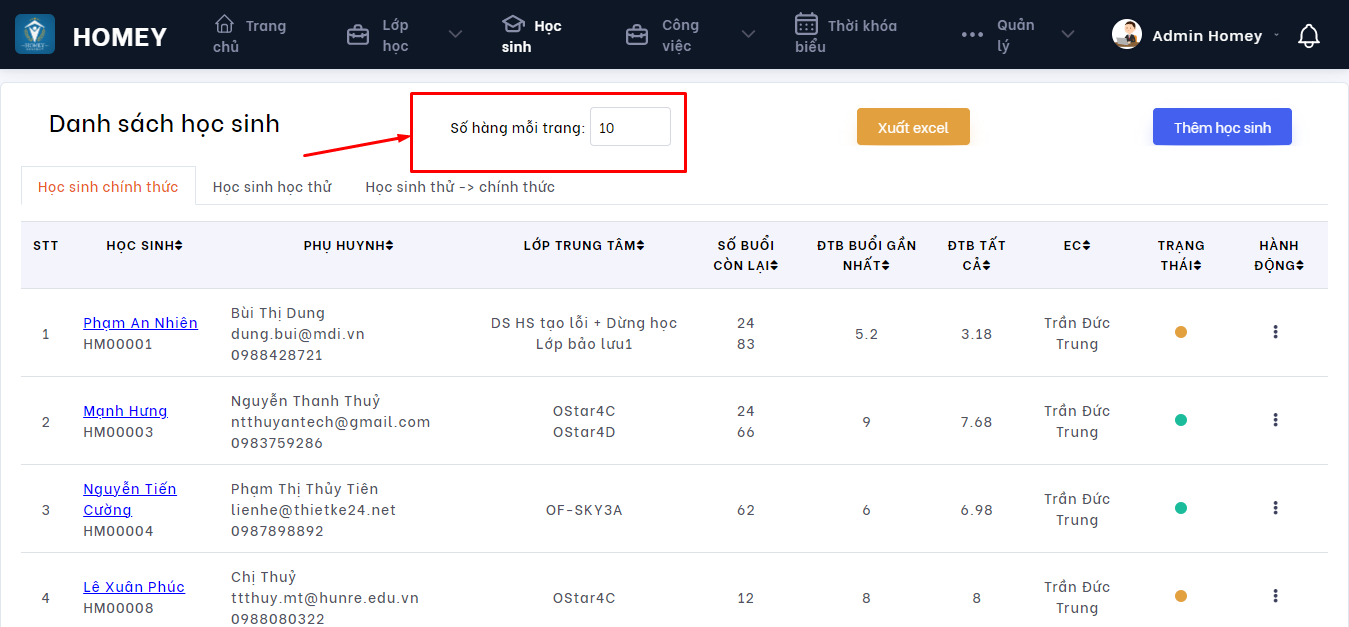The height and width of the screenshot is (627, 1349).
Task: Click the Xuất excel button
Action: [913, 127]
